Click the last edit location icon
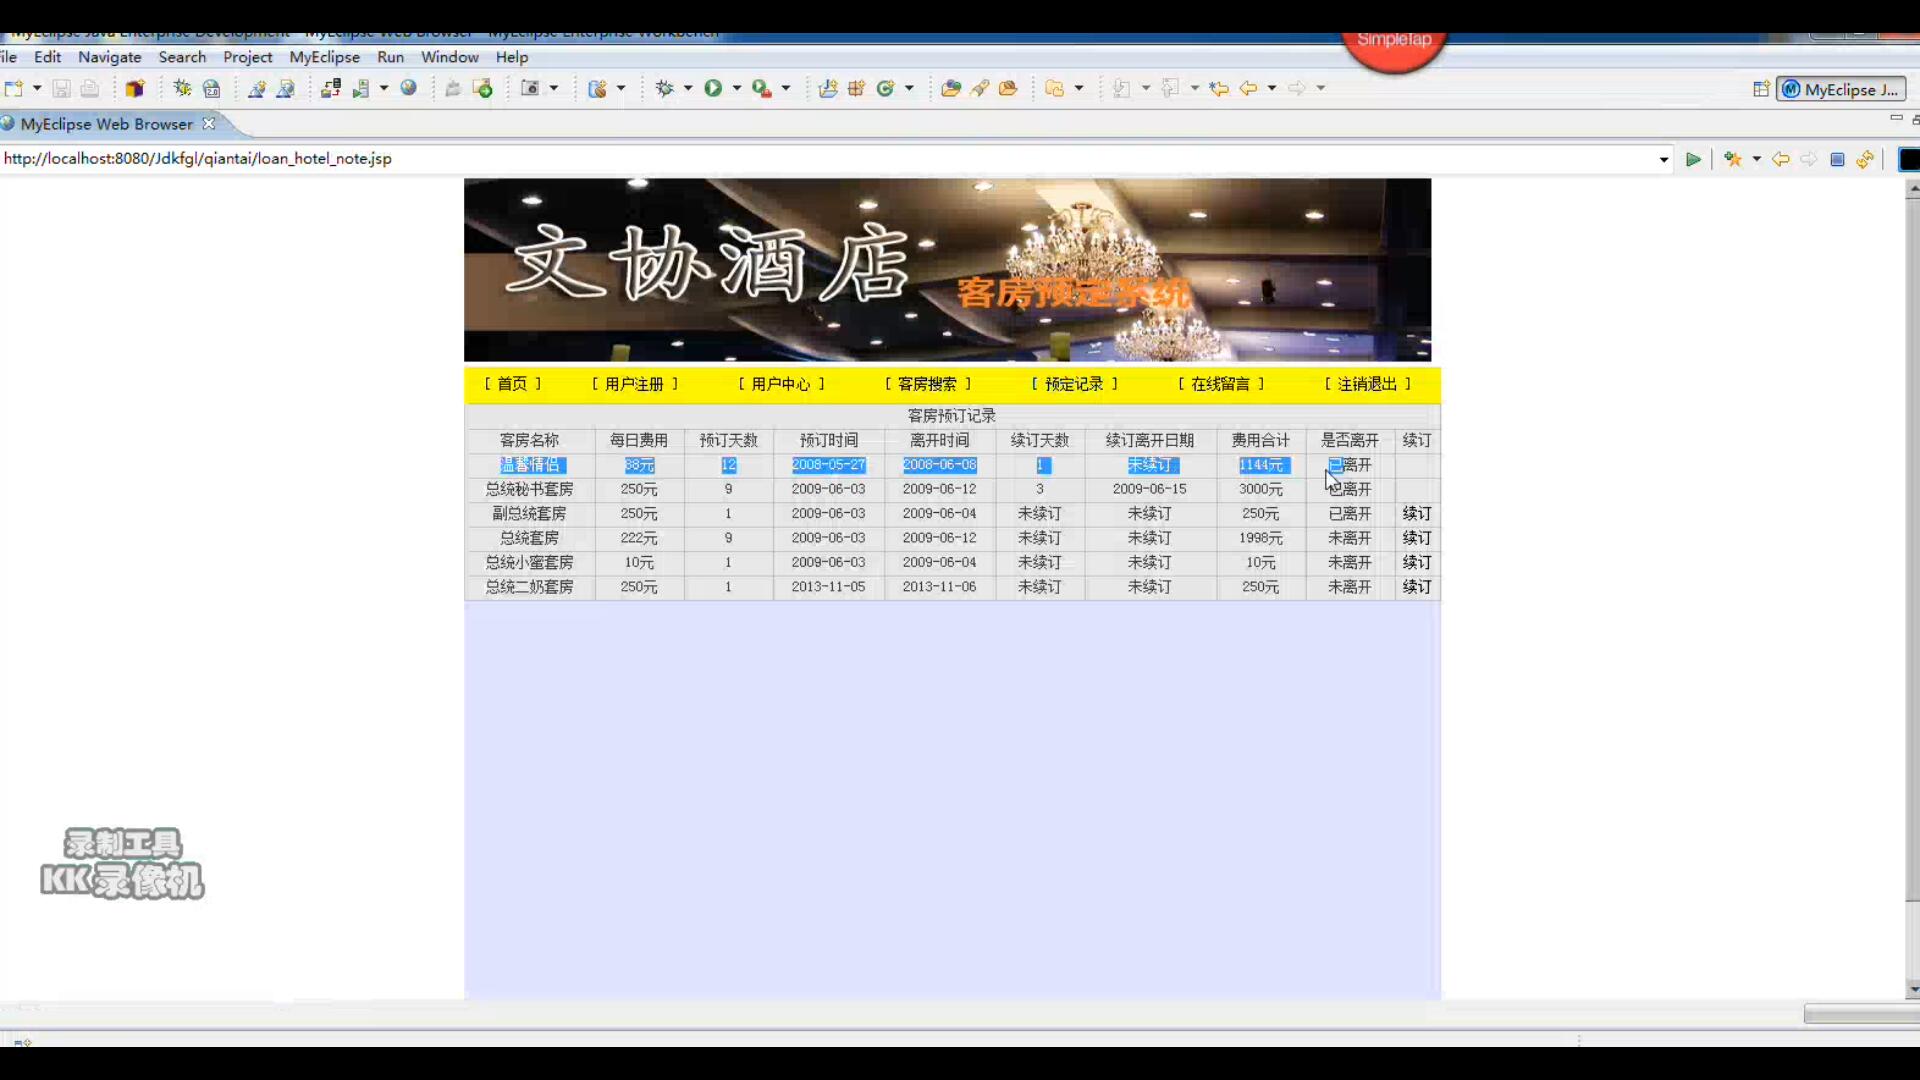This screenshot has height=1080, width=1920. 1219,88
